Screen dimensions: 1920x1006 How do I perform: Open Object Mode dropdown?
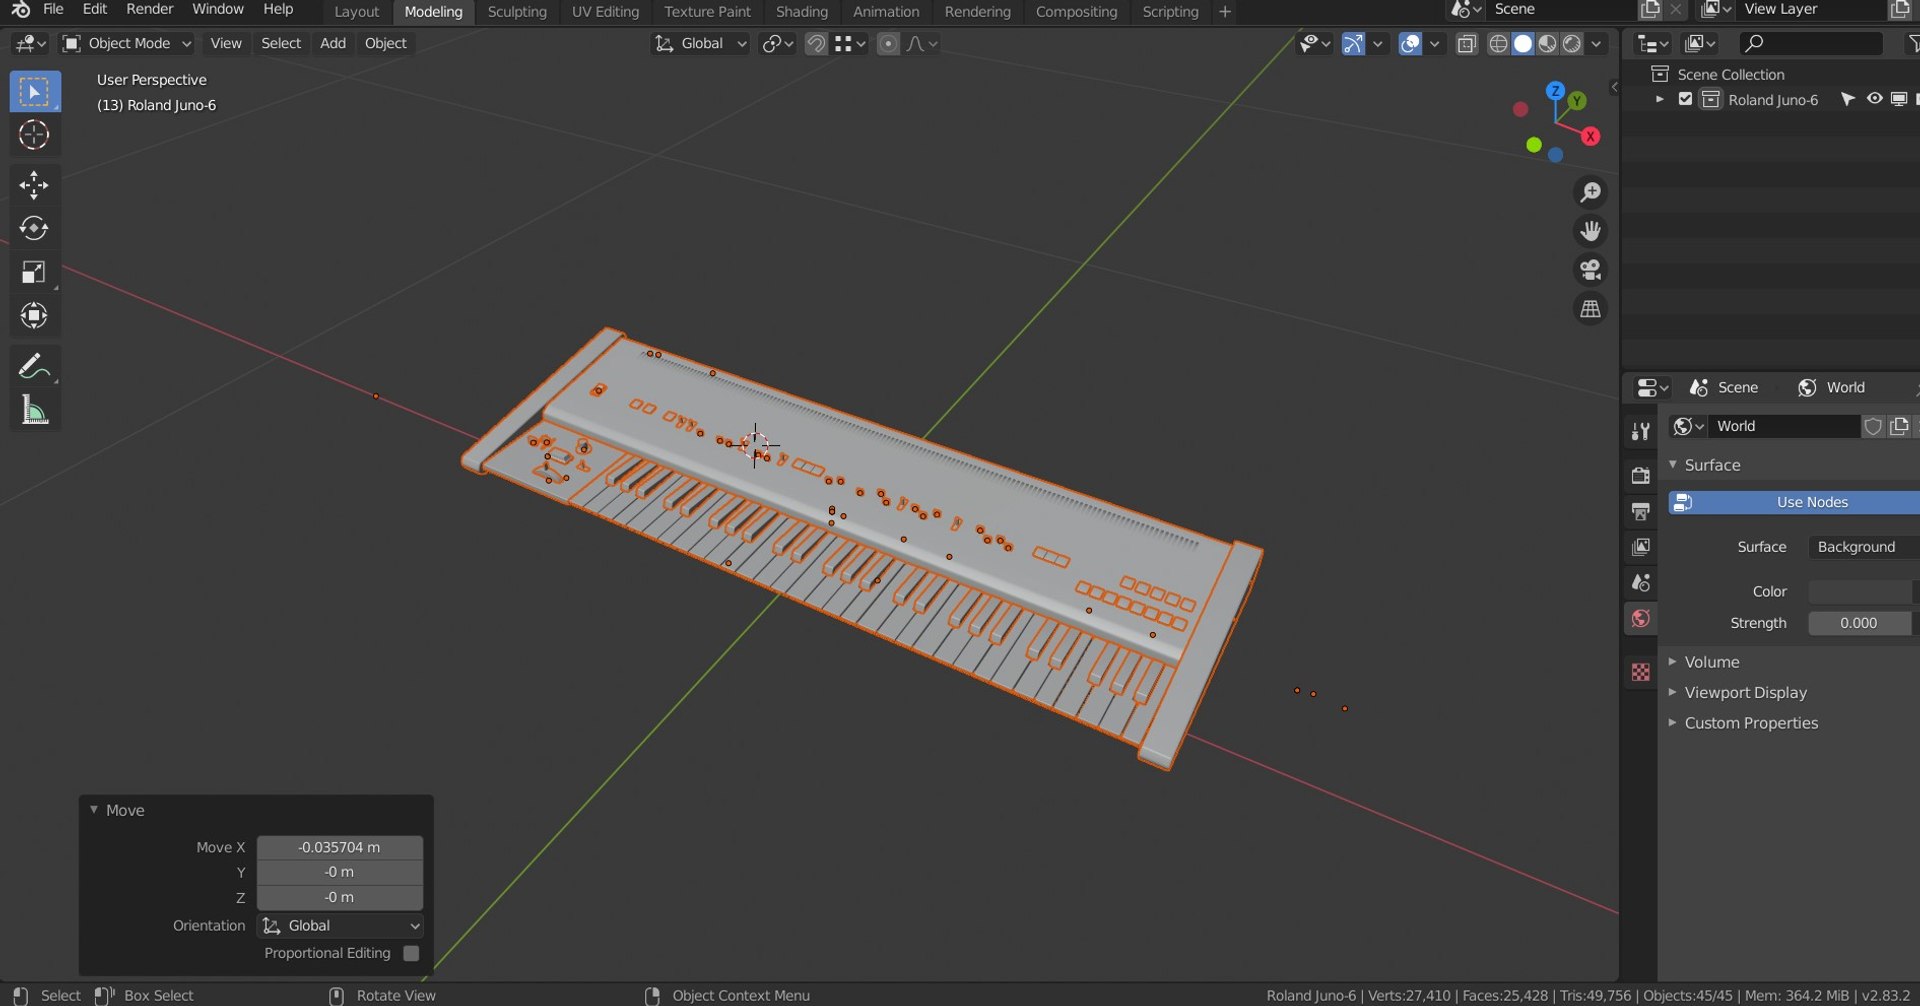coord(127,44)
